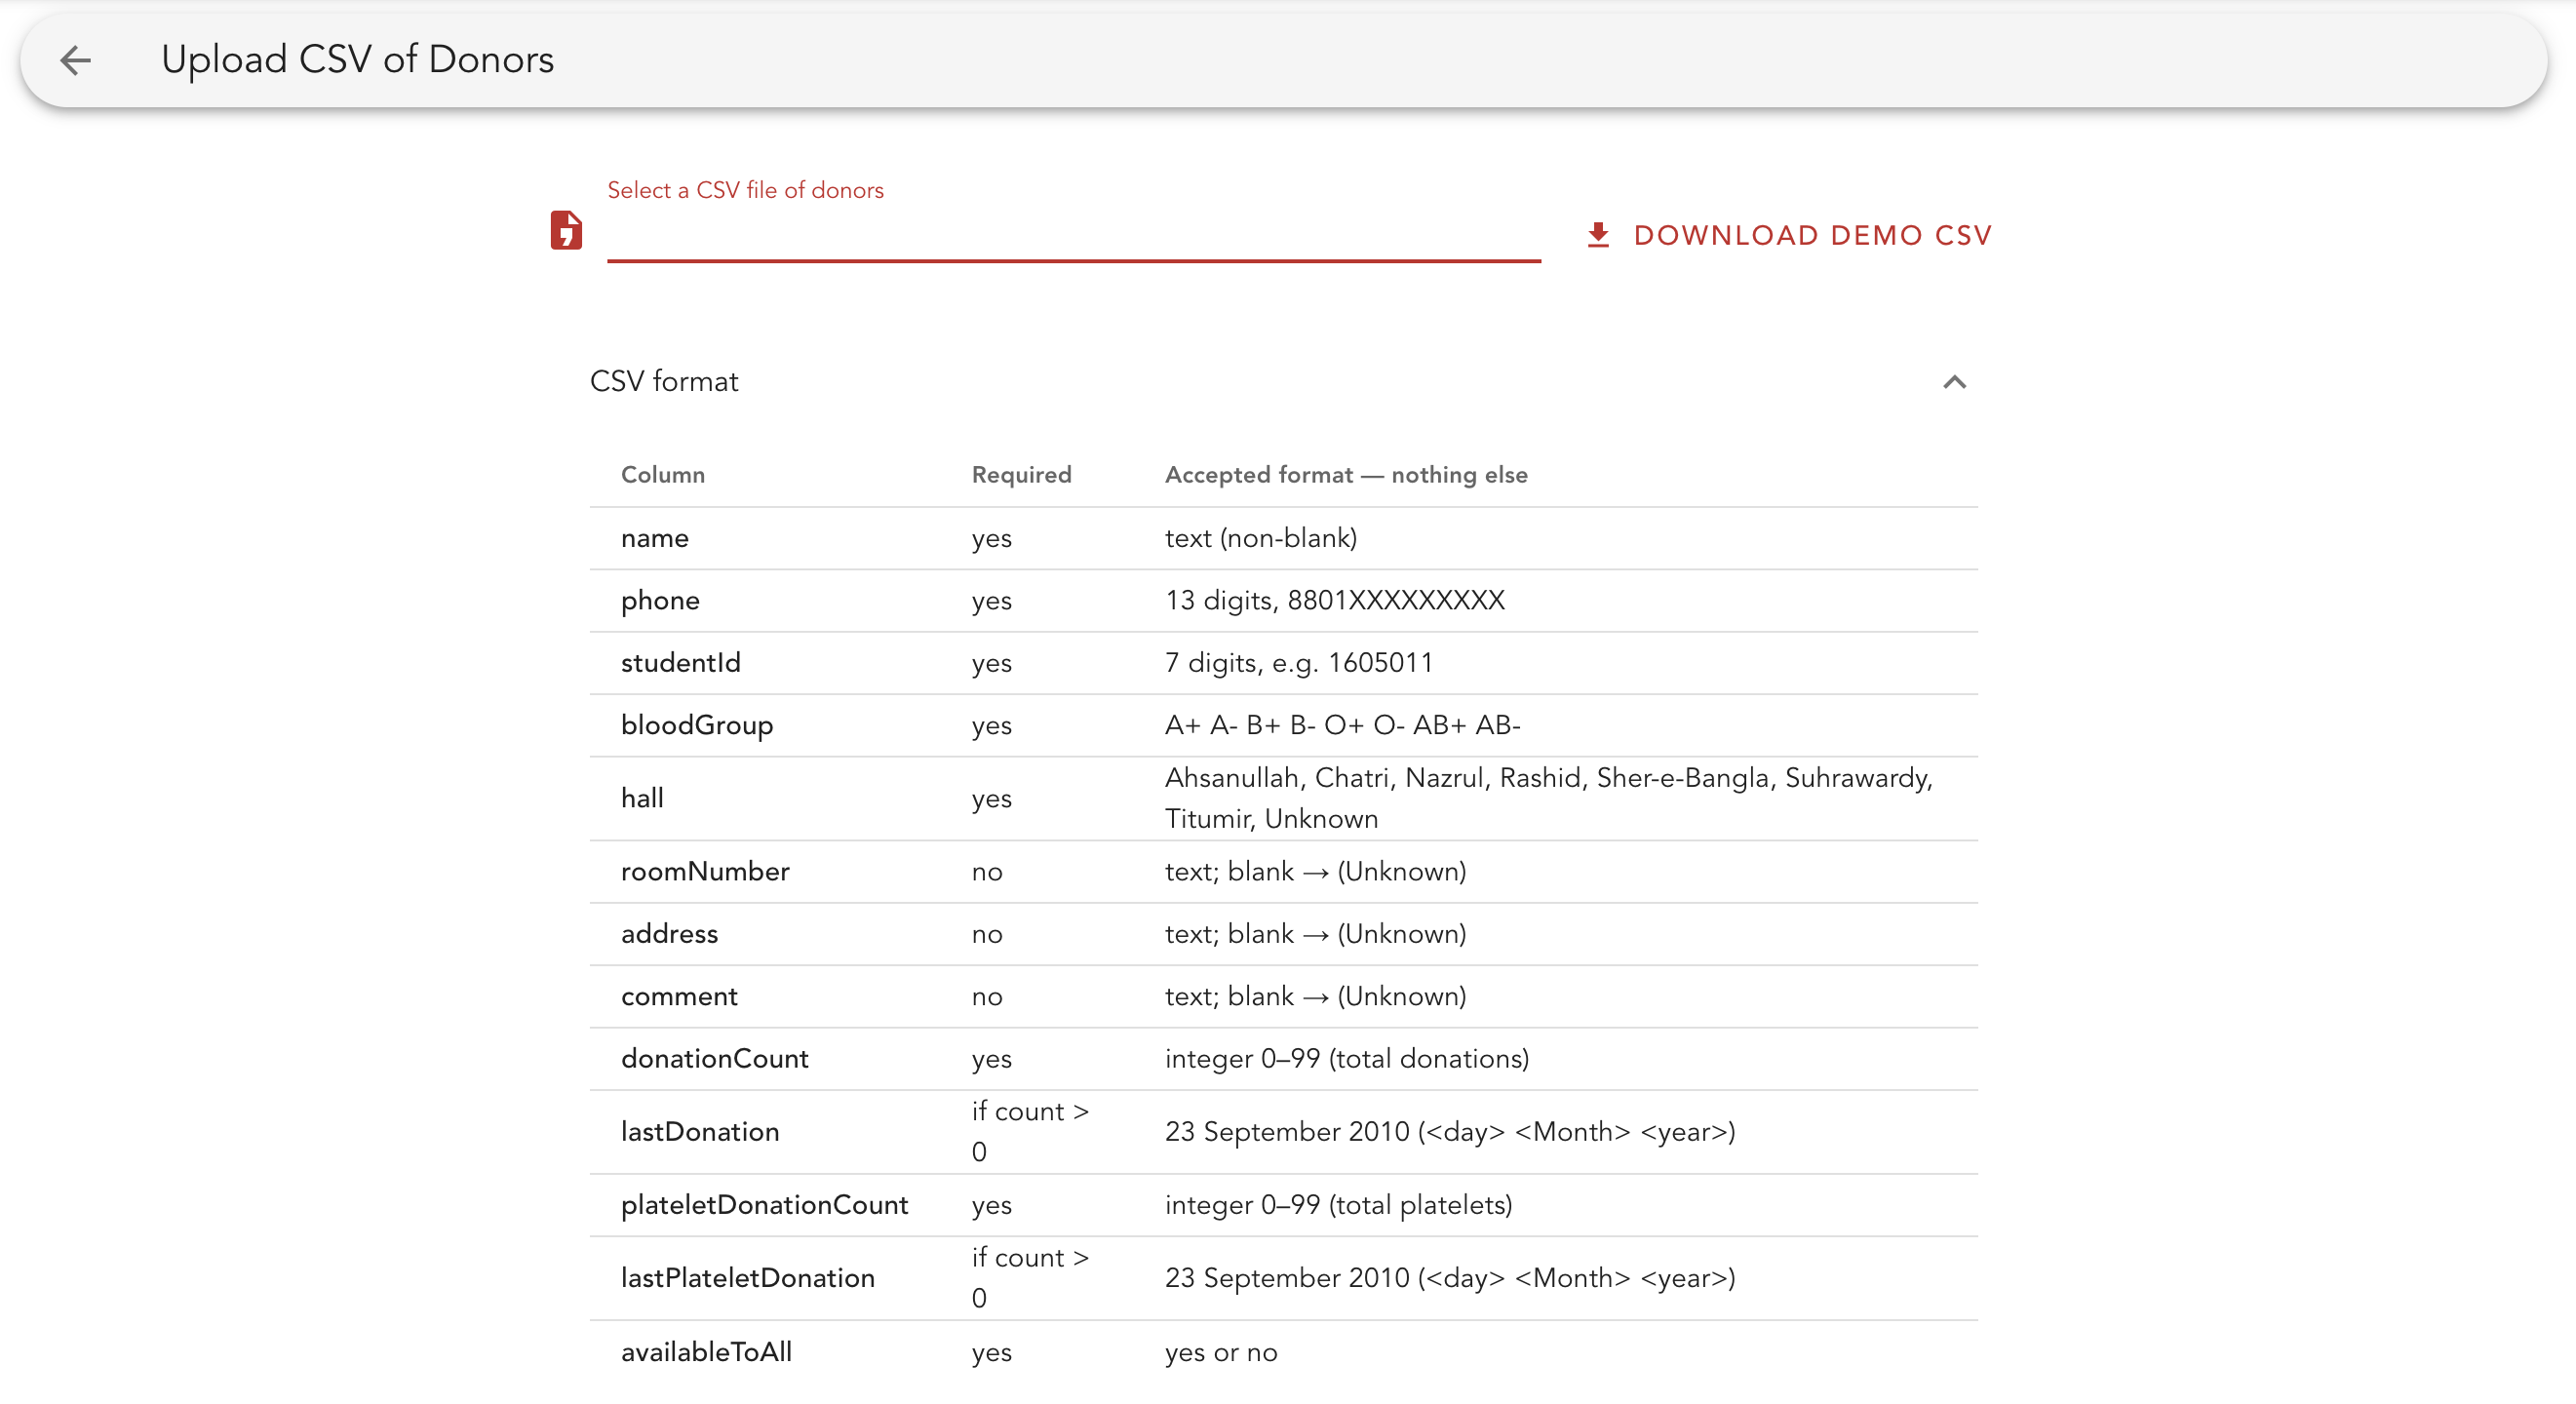Select the 'availableToAll' column cell
Screen dimensions: 2576x1404
(706, 1352)
